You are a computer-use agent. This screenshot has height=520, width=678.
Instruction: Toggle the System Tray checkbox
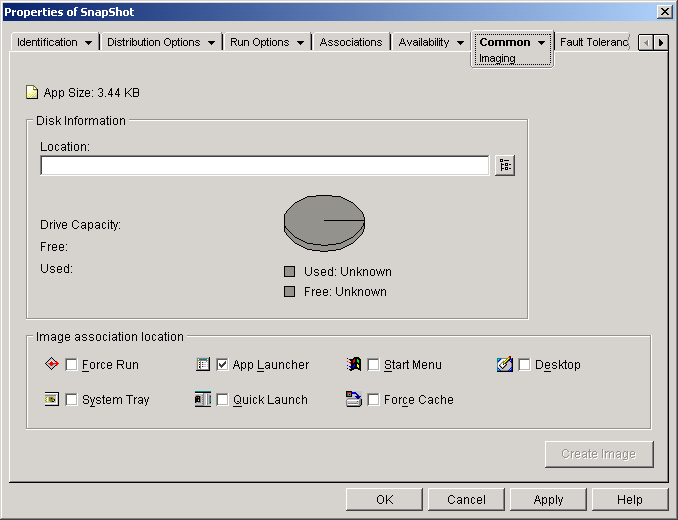(71, 399)
